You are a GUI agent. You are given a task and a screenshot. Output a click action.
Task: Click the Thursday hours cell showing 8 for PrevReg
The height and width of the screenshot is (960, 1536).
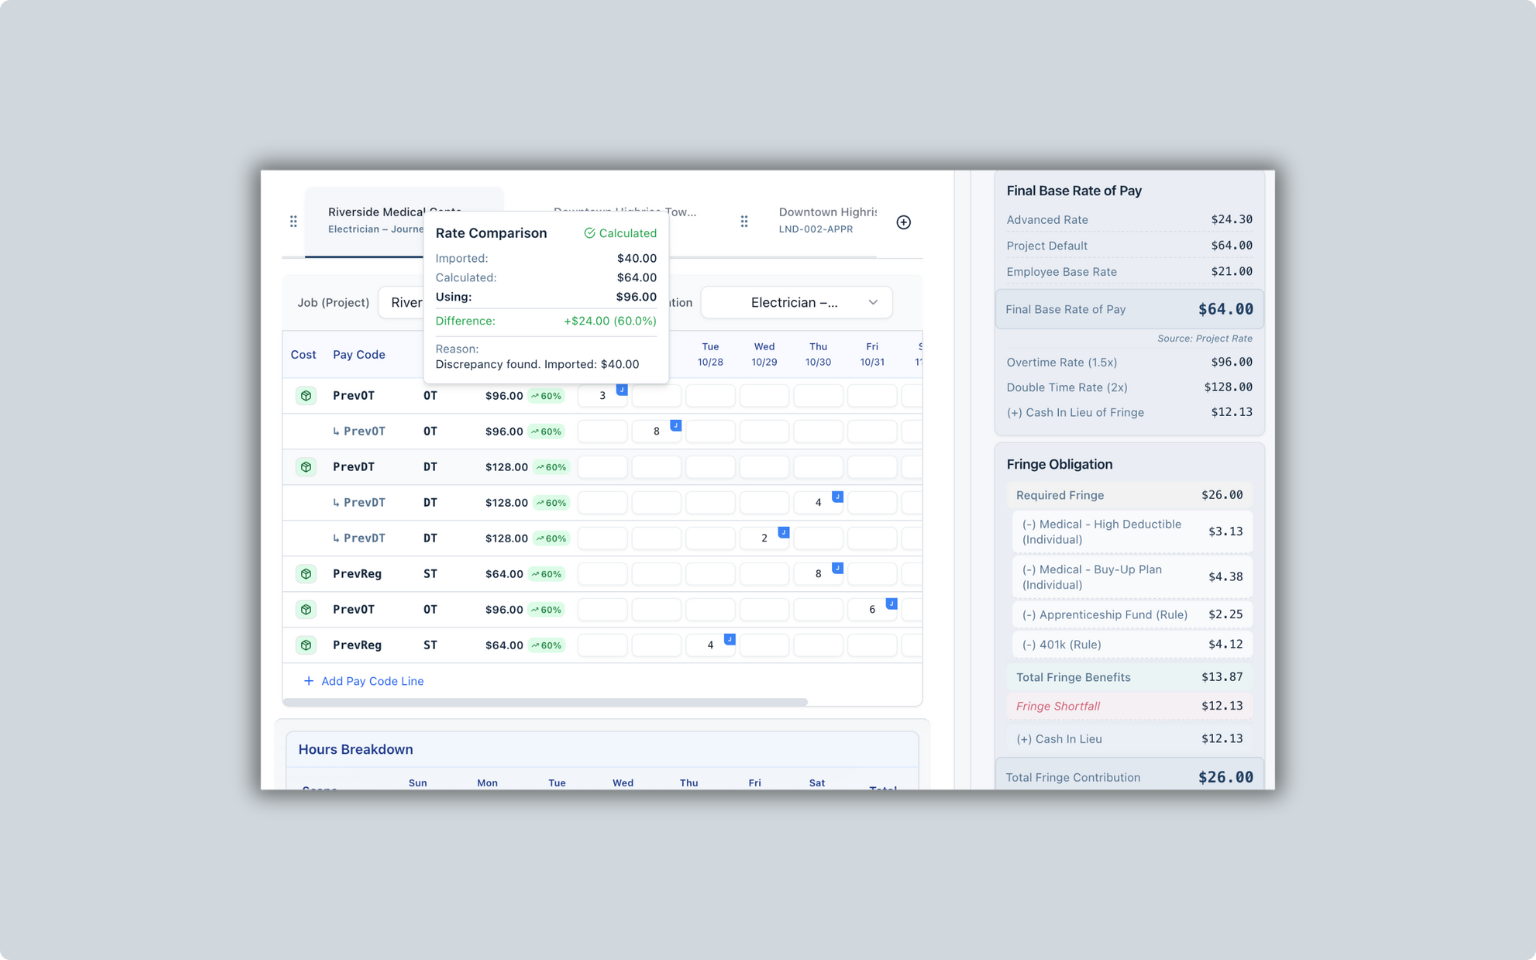tap(818, 574)
